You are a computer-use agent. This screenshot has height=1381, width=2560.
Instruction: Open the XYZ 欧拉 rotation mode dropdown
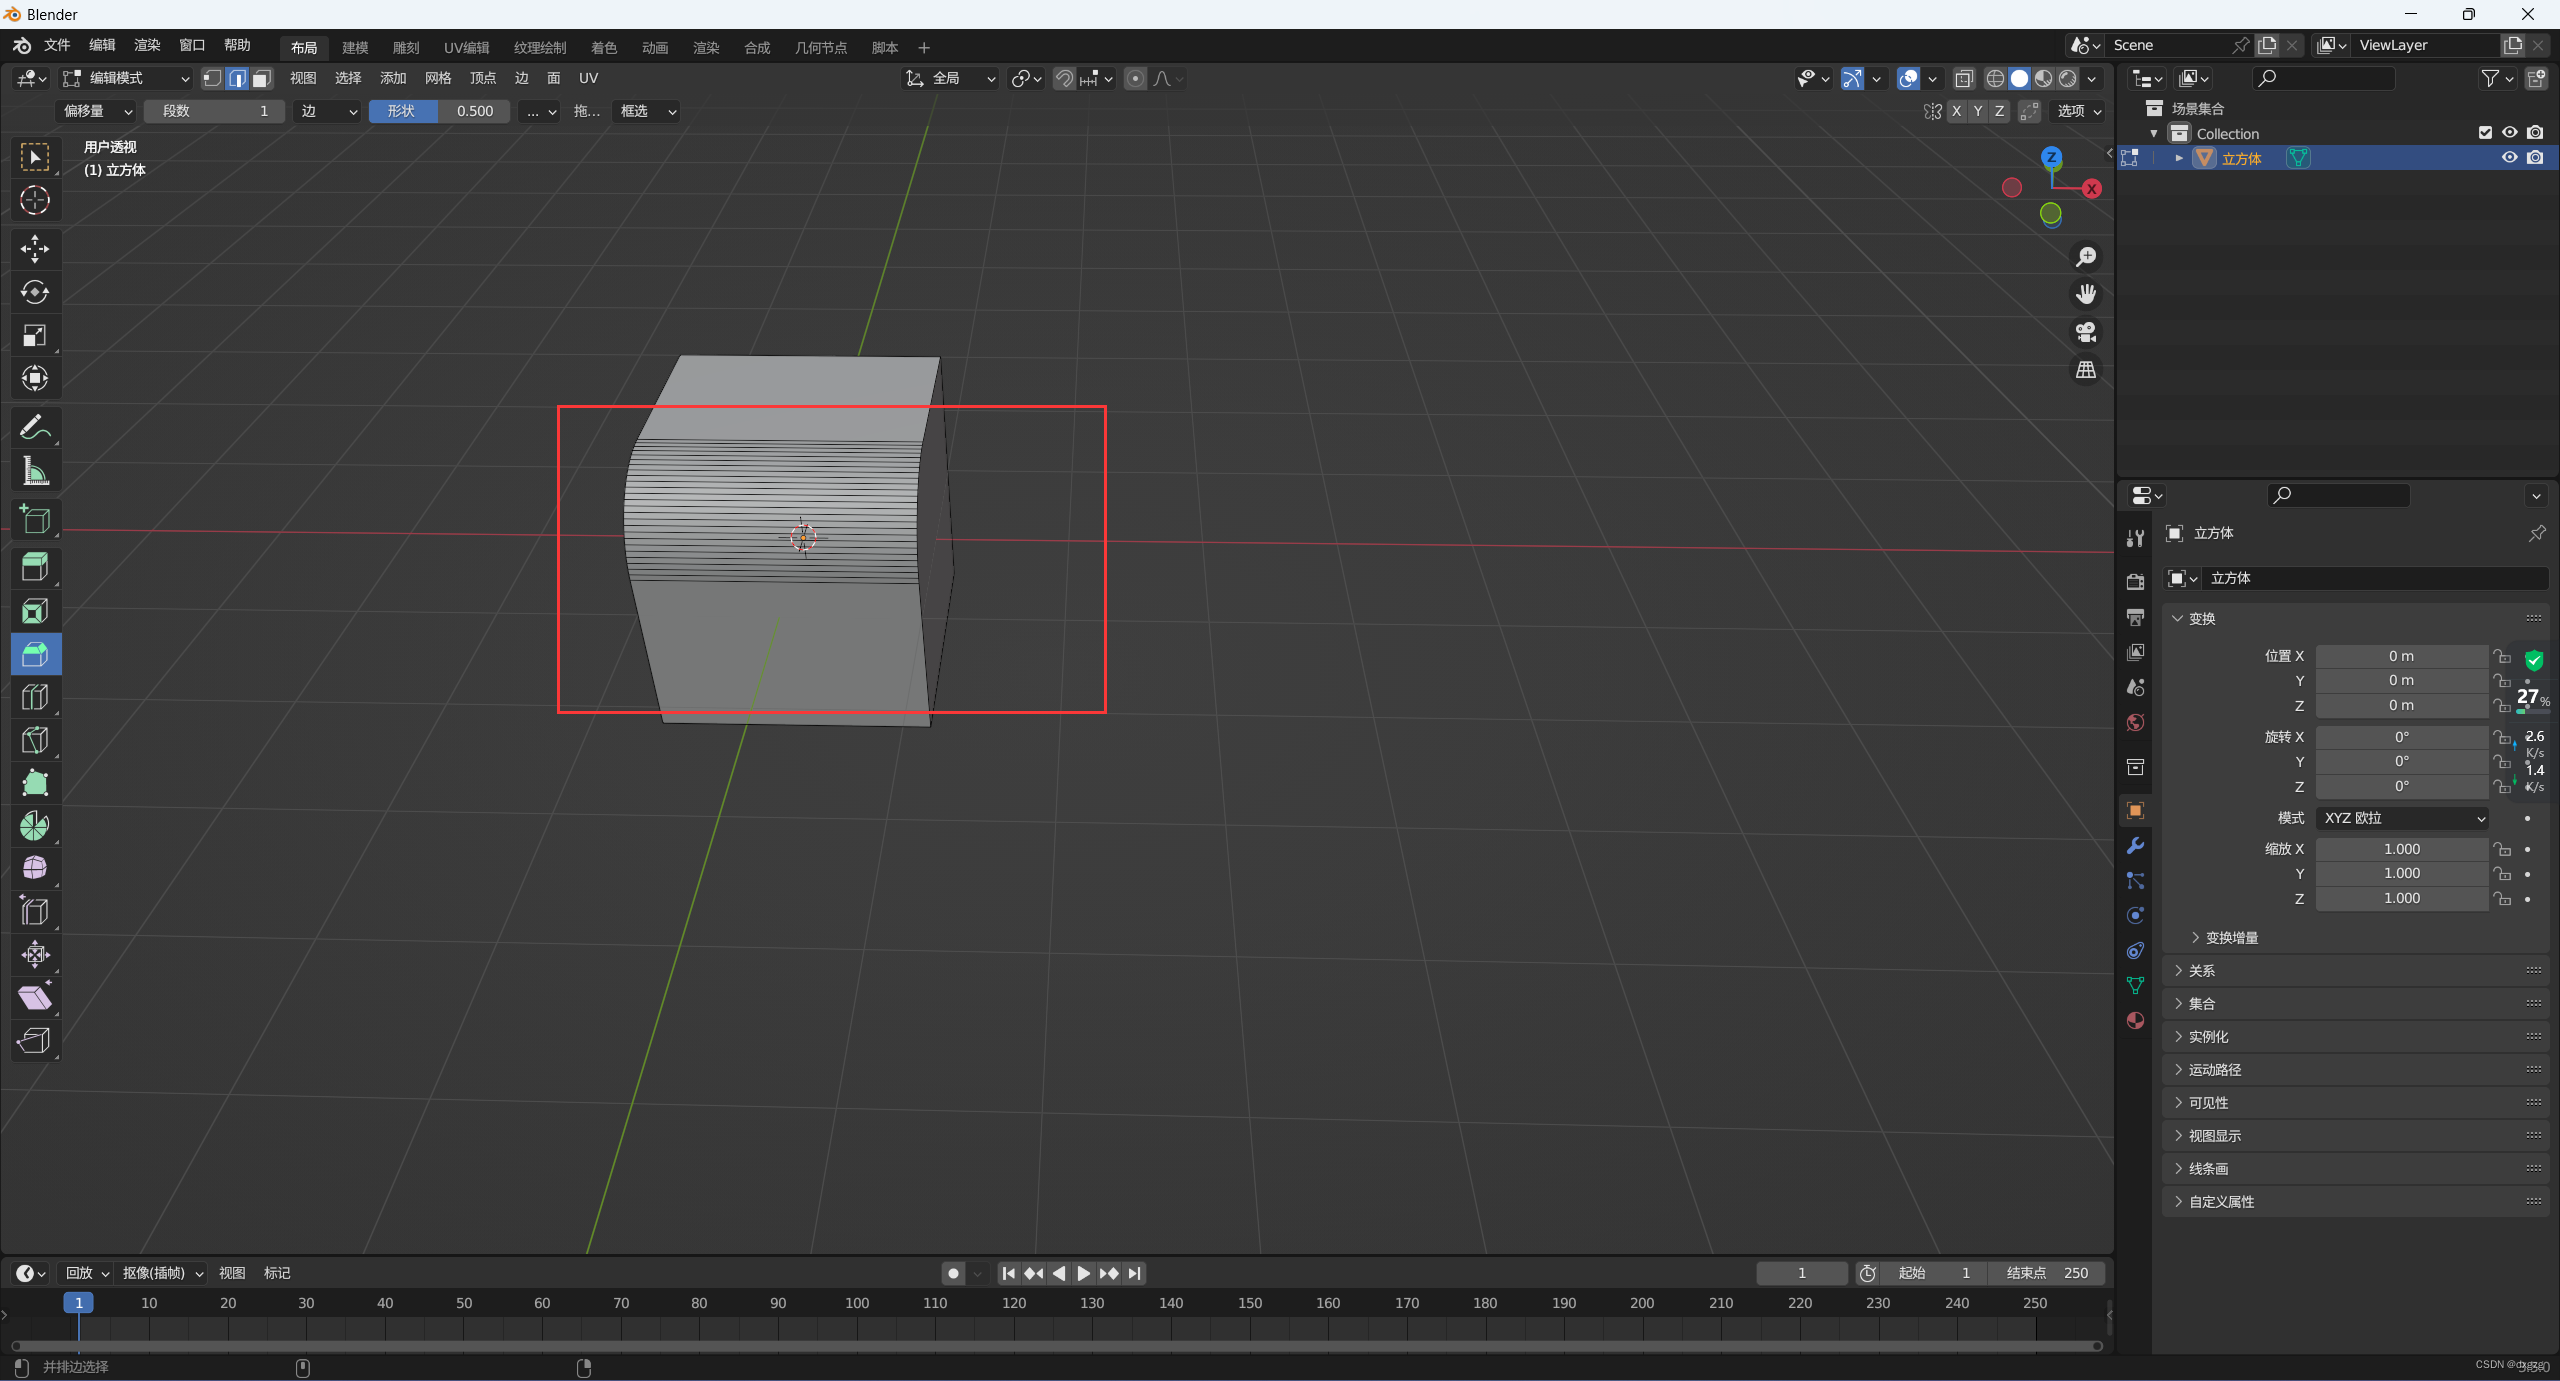tap(2402, 818)
